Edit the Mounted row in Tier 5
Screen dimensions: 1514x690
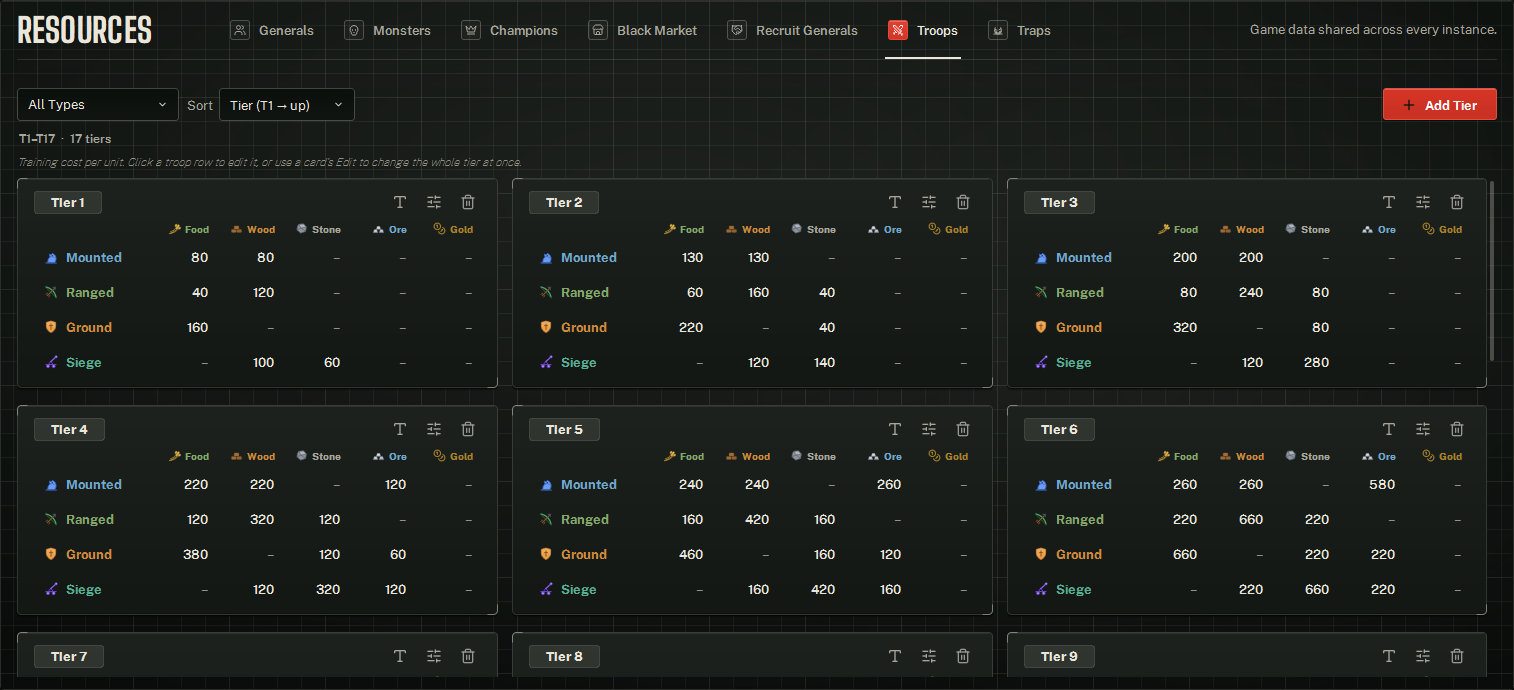tap(752, 485)
